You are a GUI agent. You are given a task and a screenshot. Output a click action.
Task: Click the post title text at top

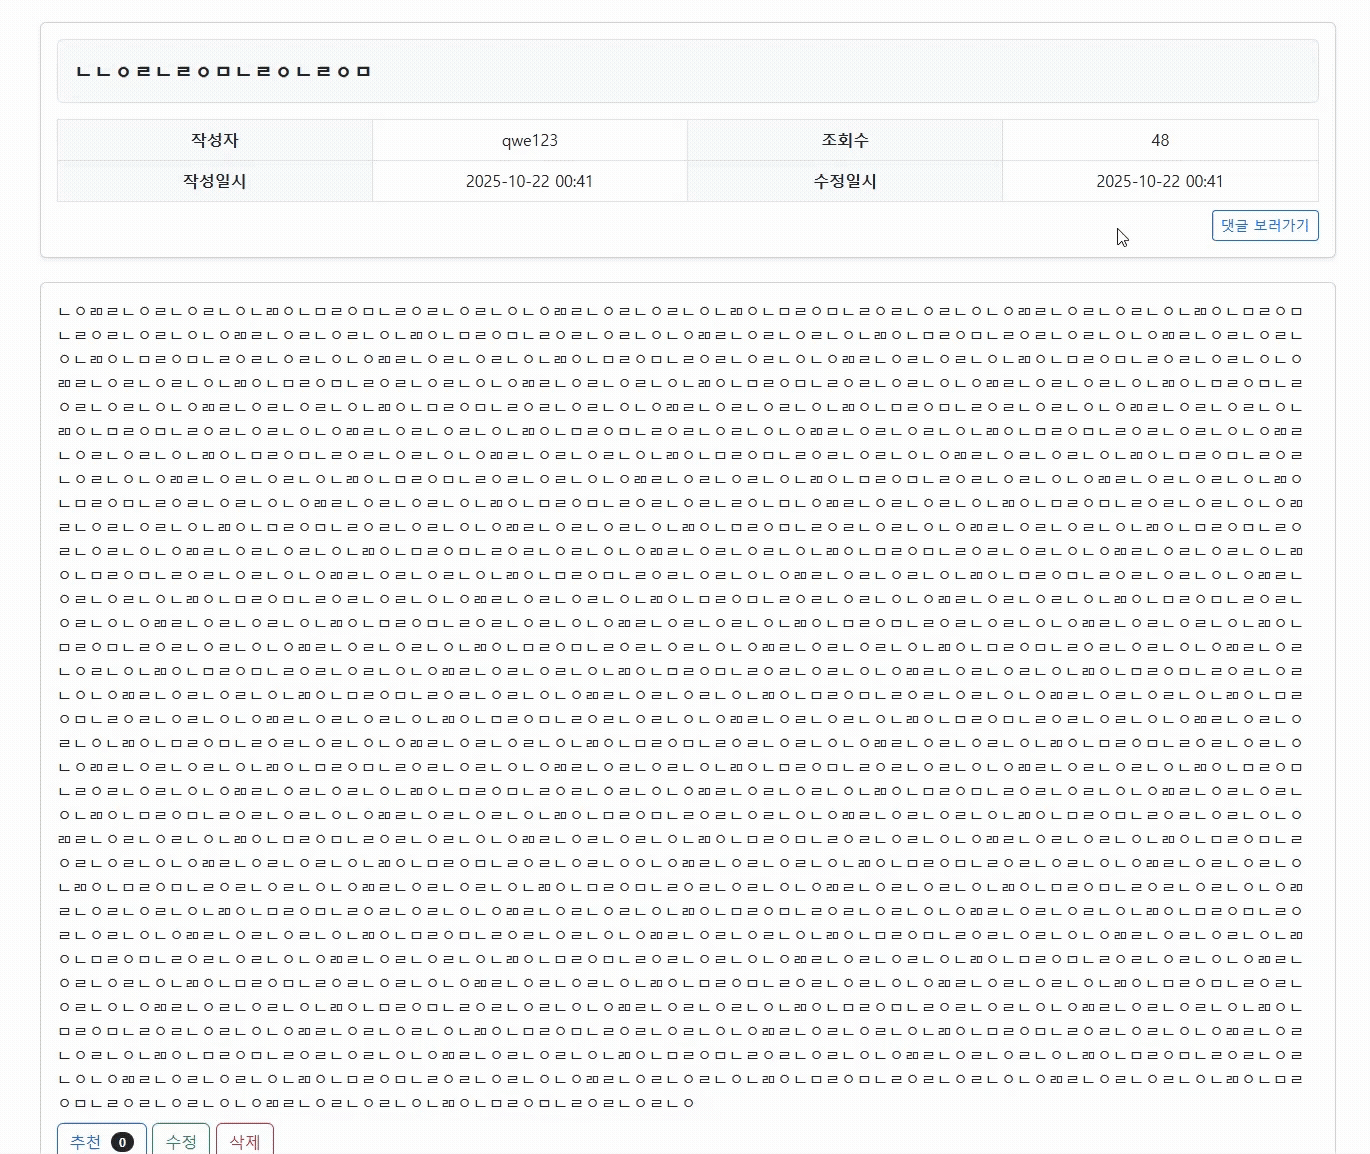coord(224,71)
